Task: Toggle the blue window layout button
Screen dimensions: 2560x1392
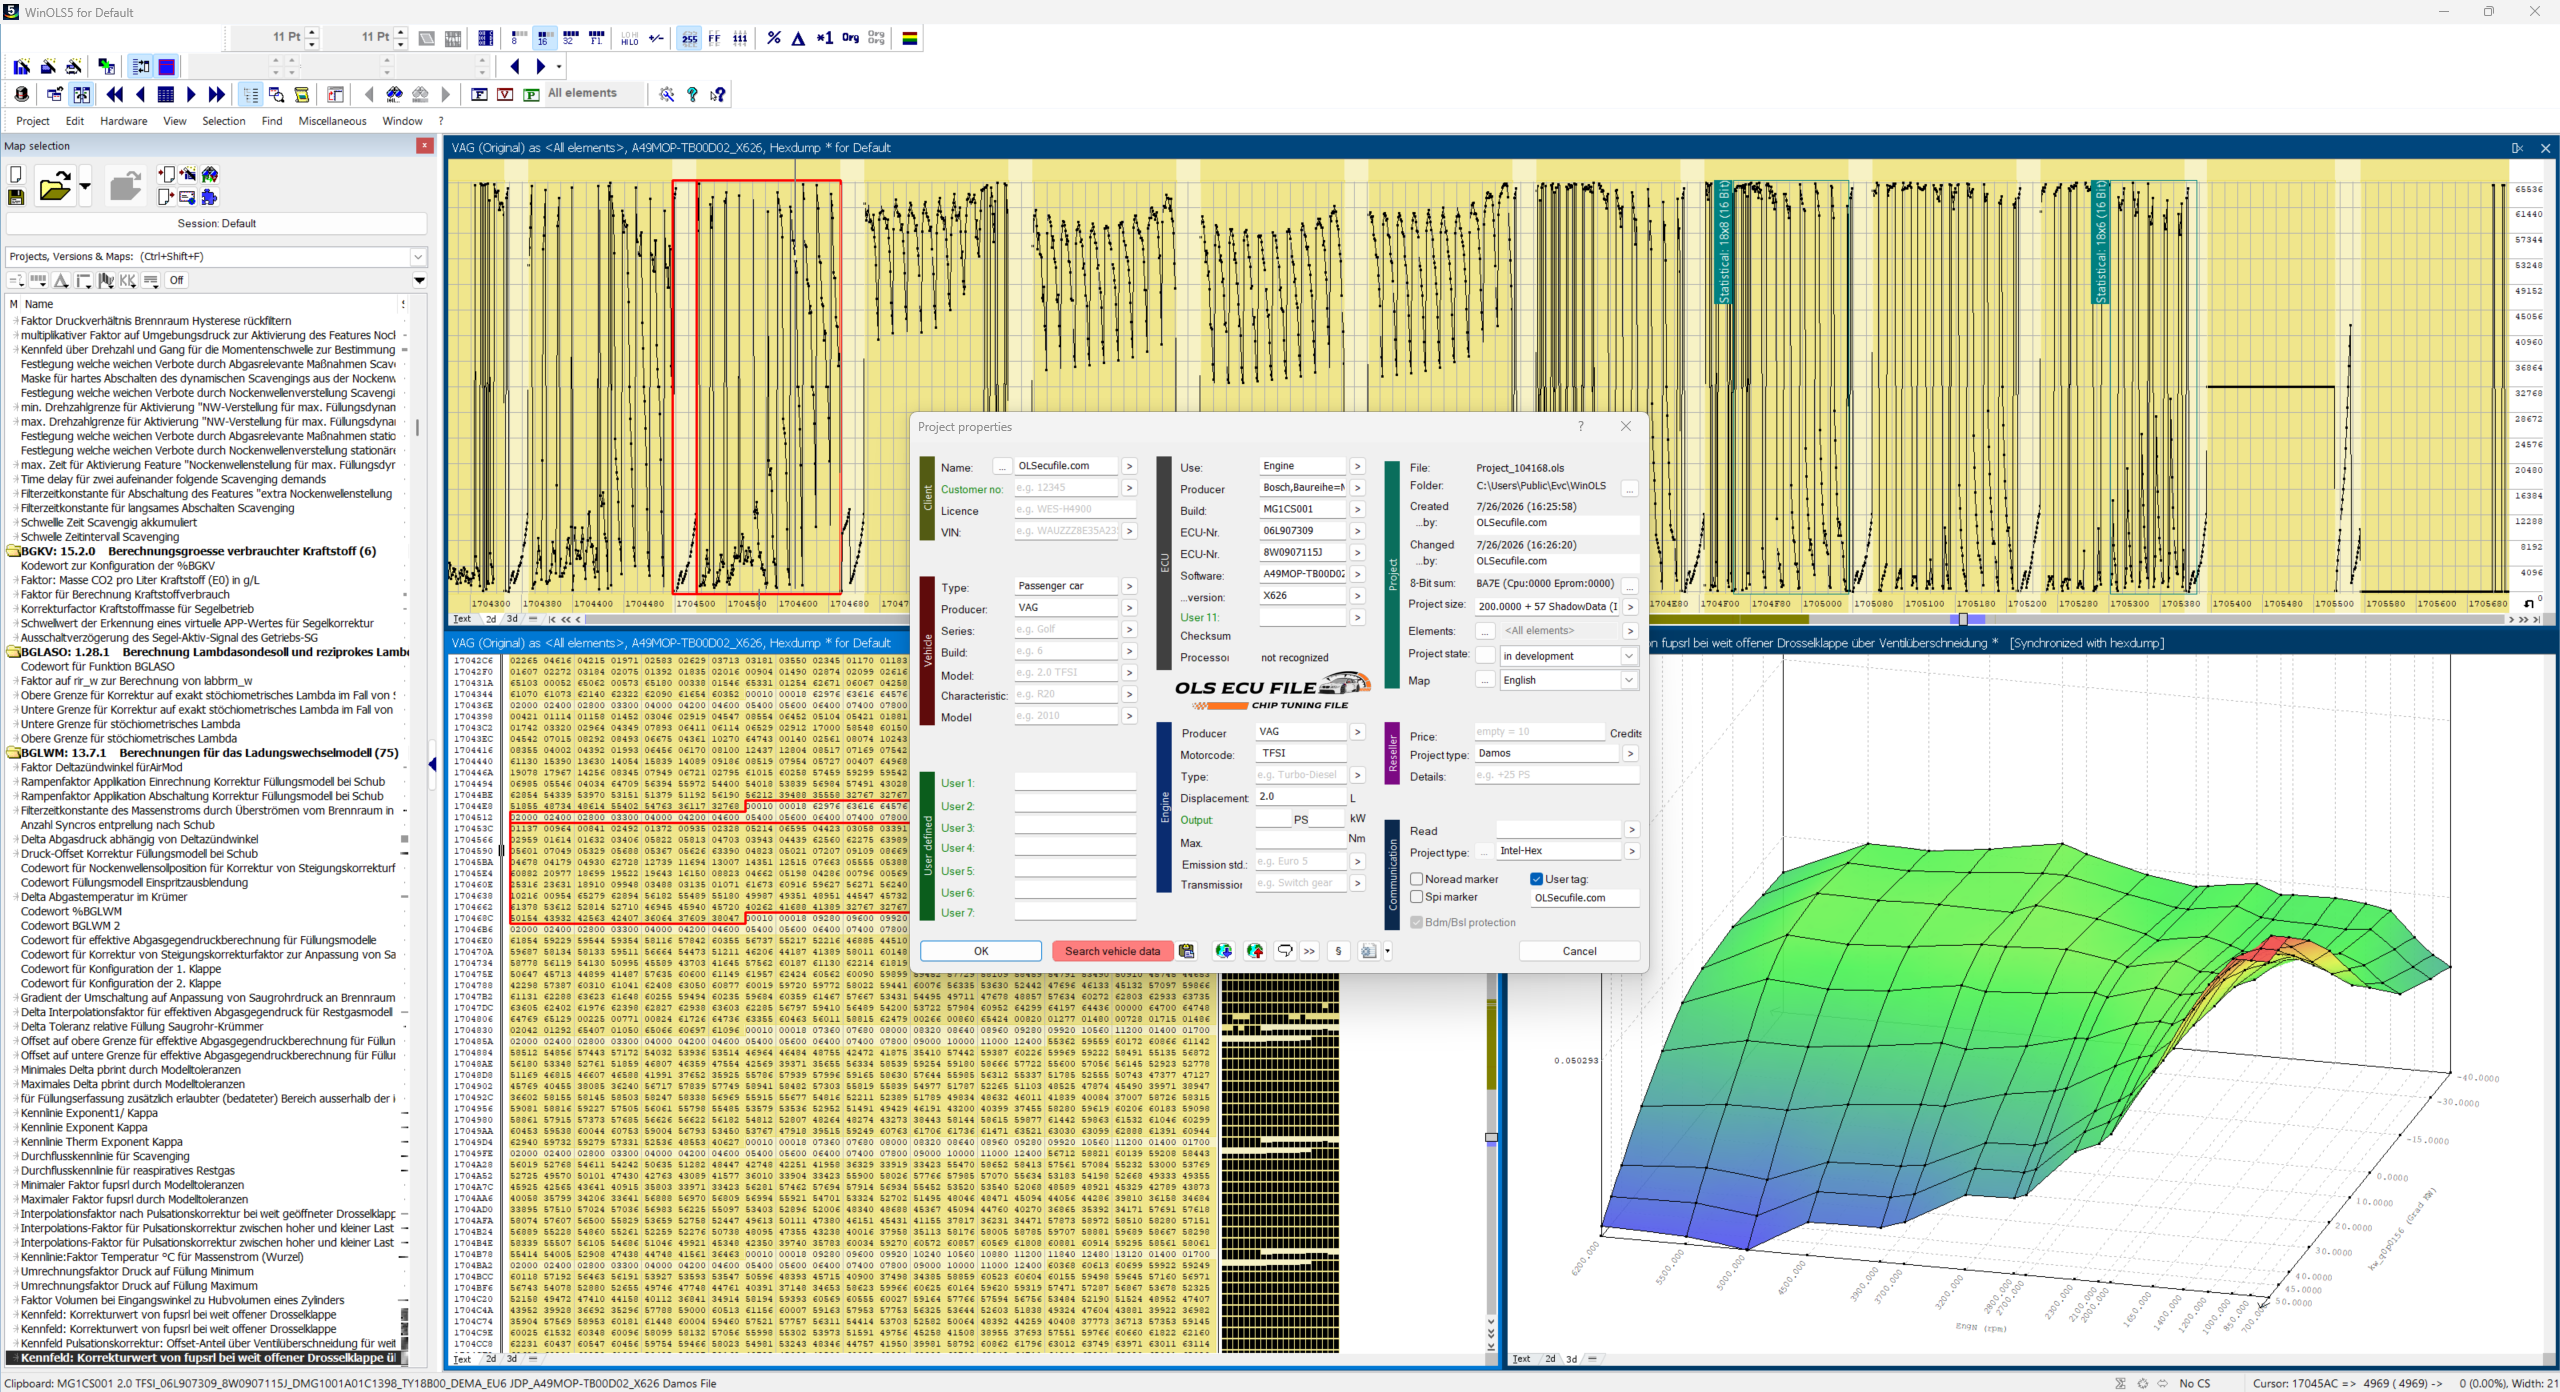Action: point(167,66)
